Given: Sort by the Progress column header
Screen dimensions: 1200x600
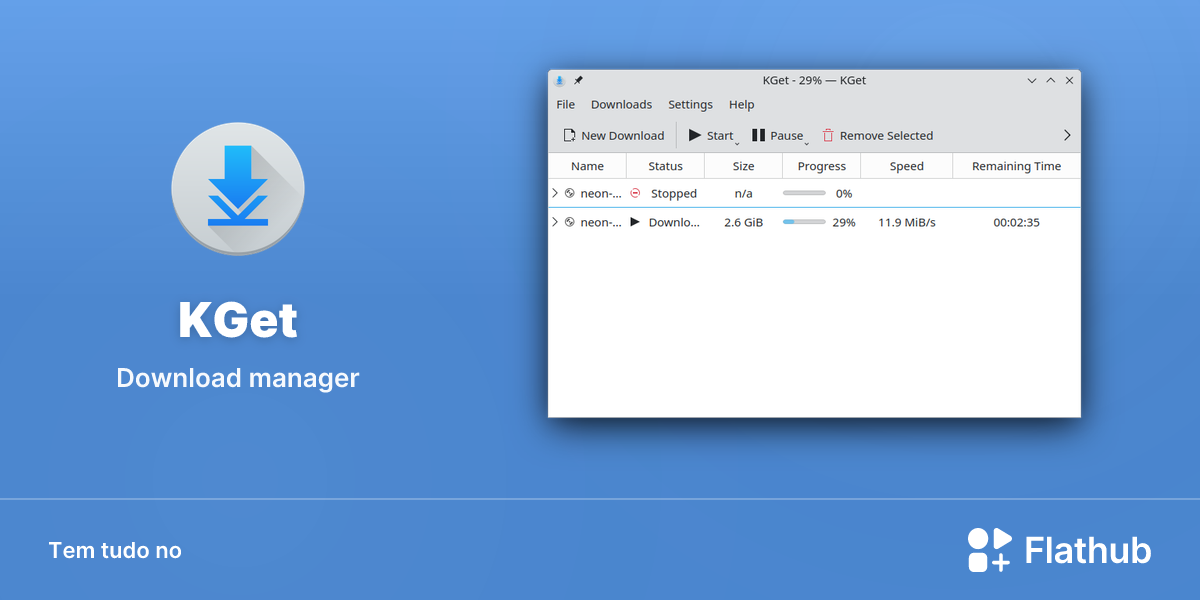Looking at the screenshot, I should [x=822, y=166].
